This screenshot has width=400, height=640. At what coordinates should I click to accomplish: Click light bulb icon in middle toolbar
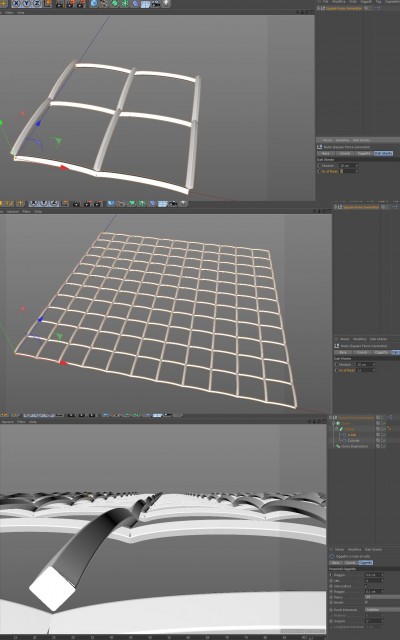pos(184,203)
